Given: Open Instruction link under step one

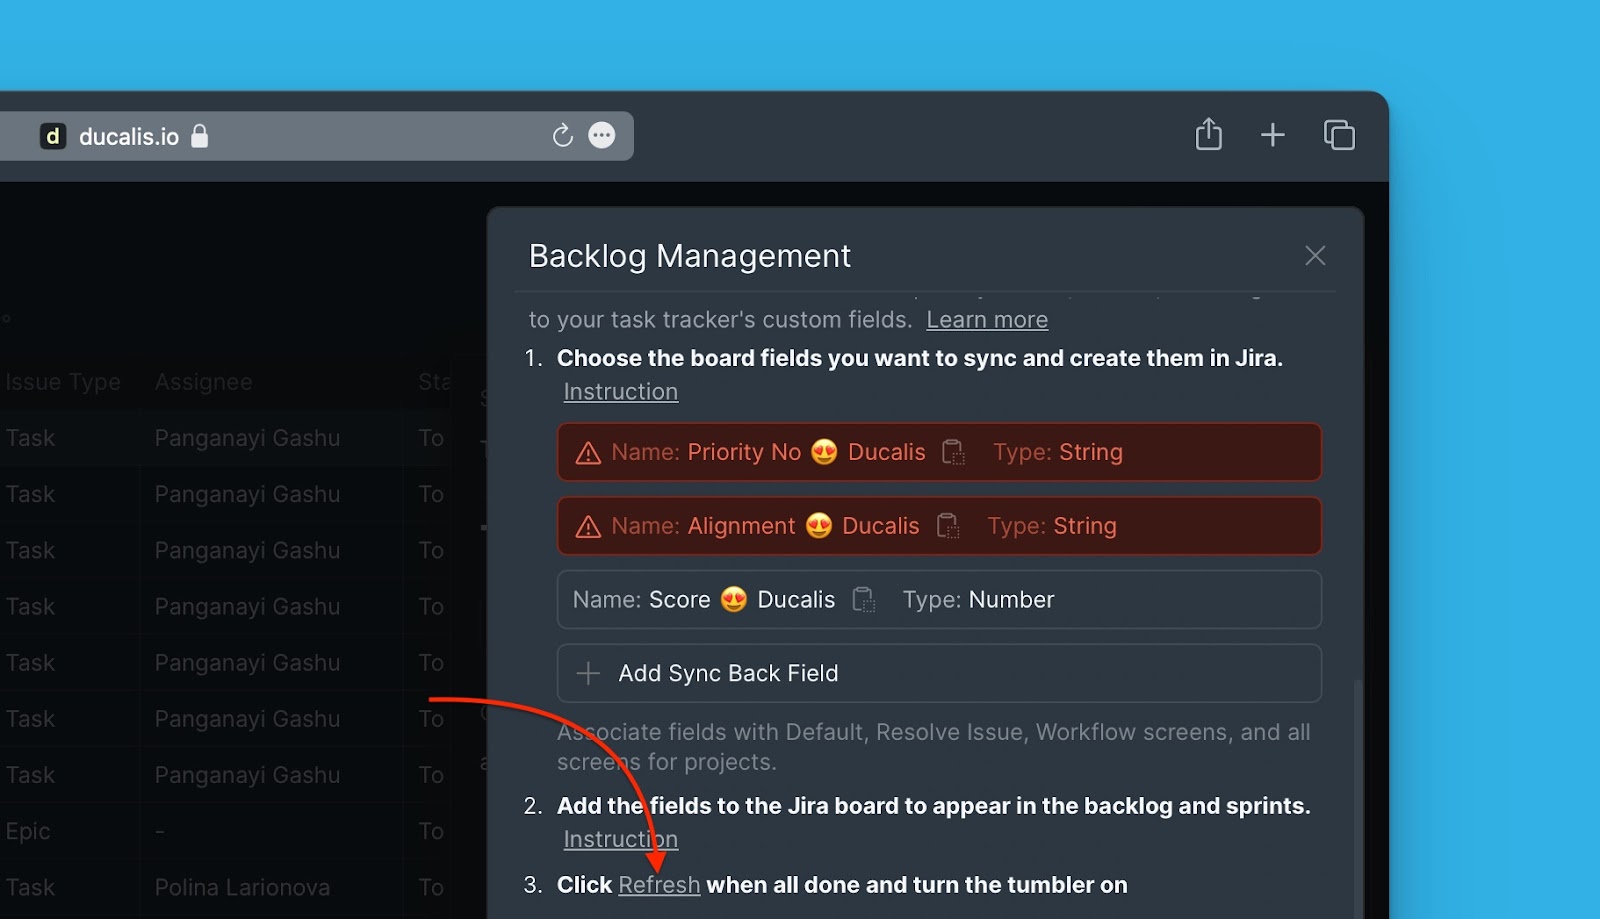Looking at the screenshot, I should pyautogui.click(x=620, y=392).
